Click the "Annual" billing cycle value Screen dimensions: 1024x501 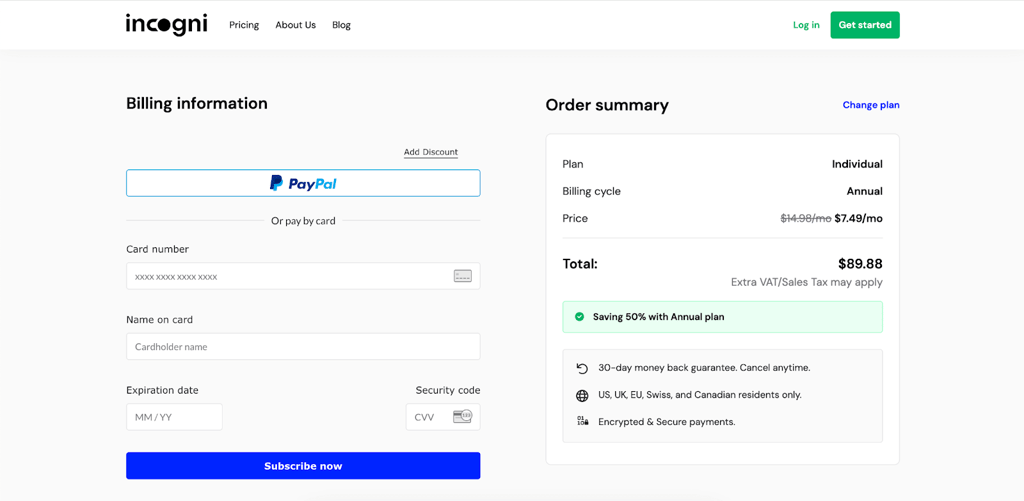864,191
